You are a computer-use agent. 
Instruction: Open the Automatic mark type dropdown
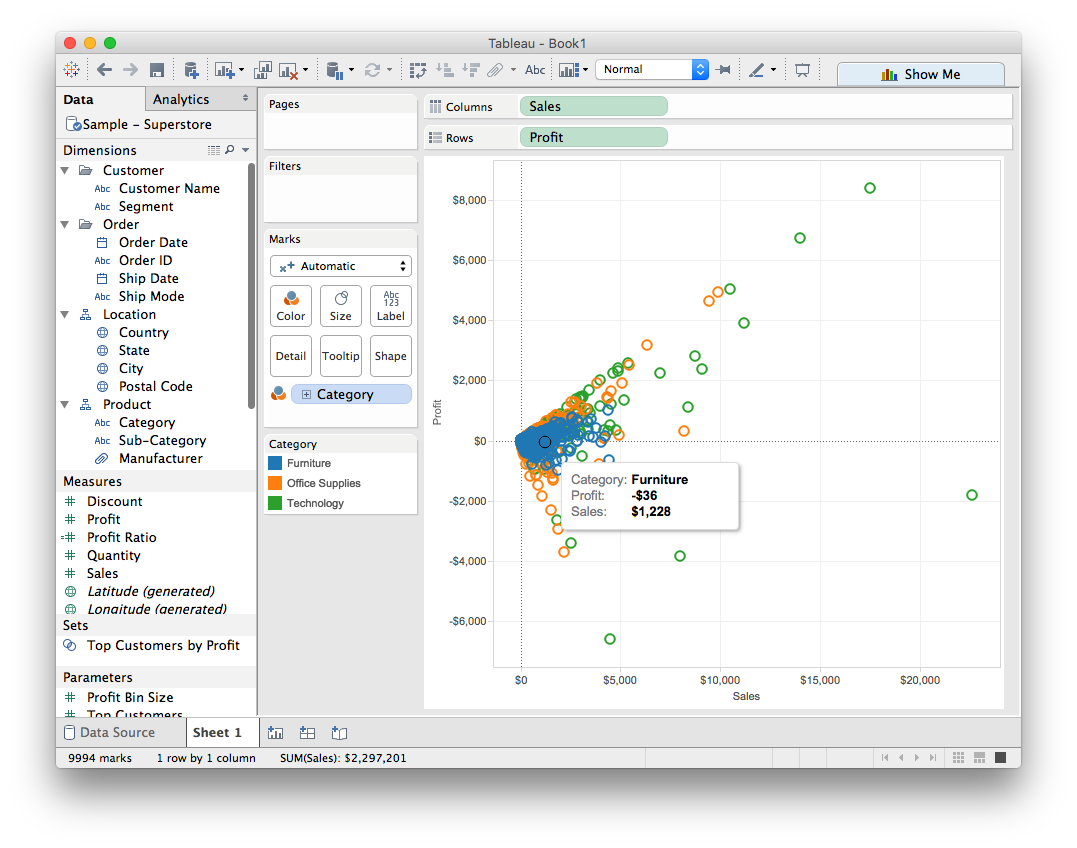click(341, 266)
